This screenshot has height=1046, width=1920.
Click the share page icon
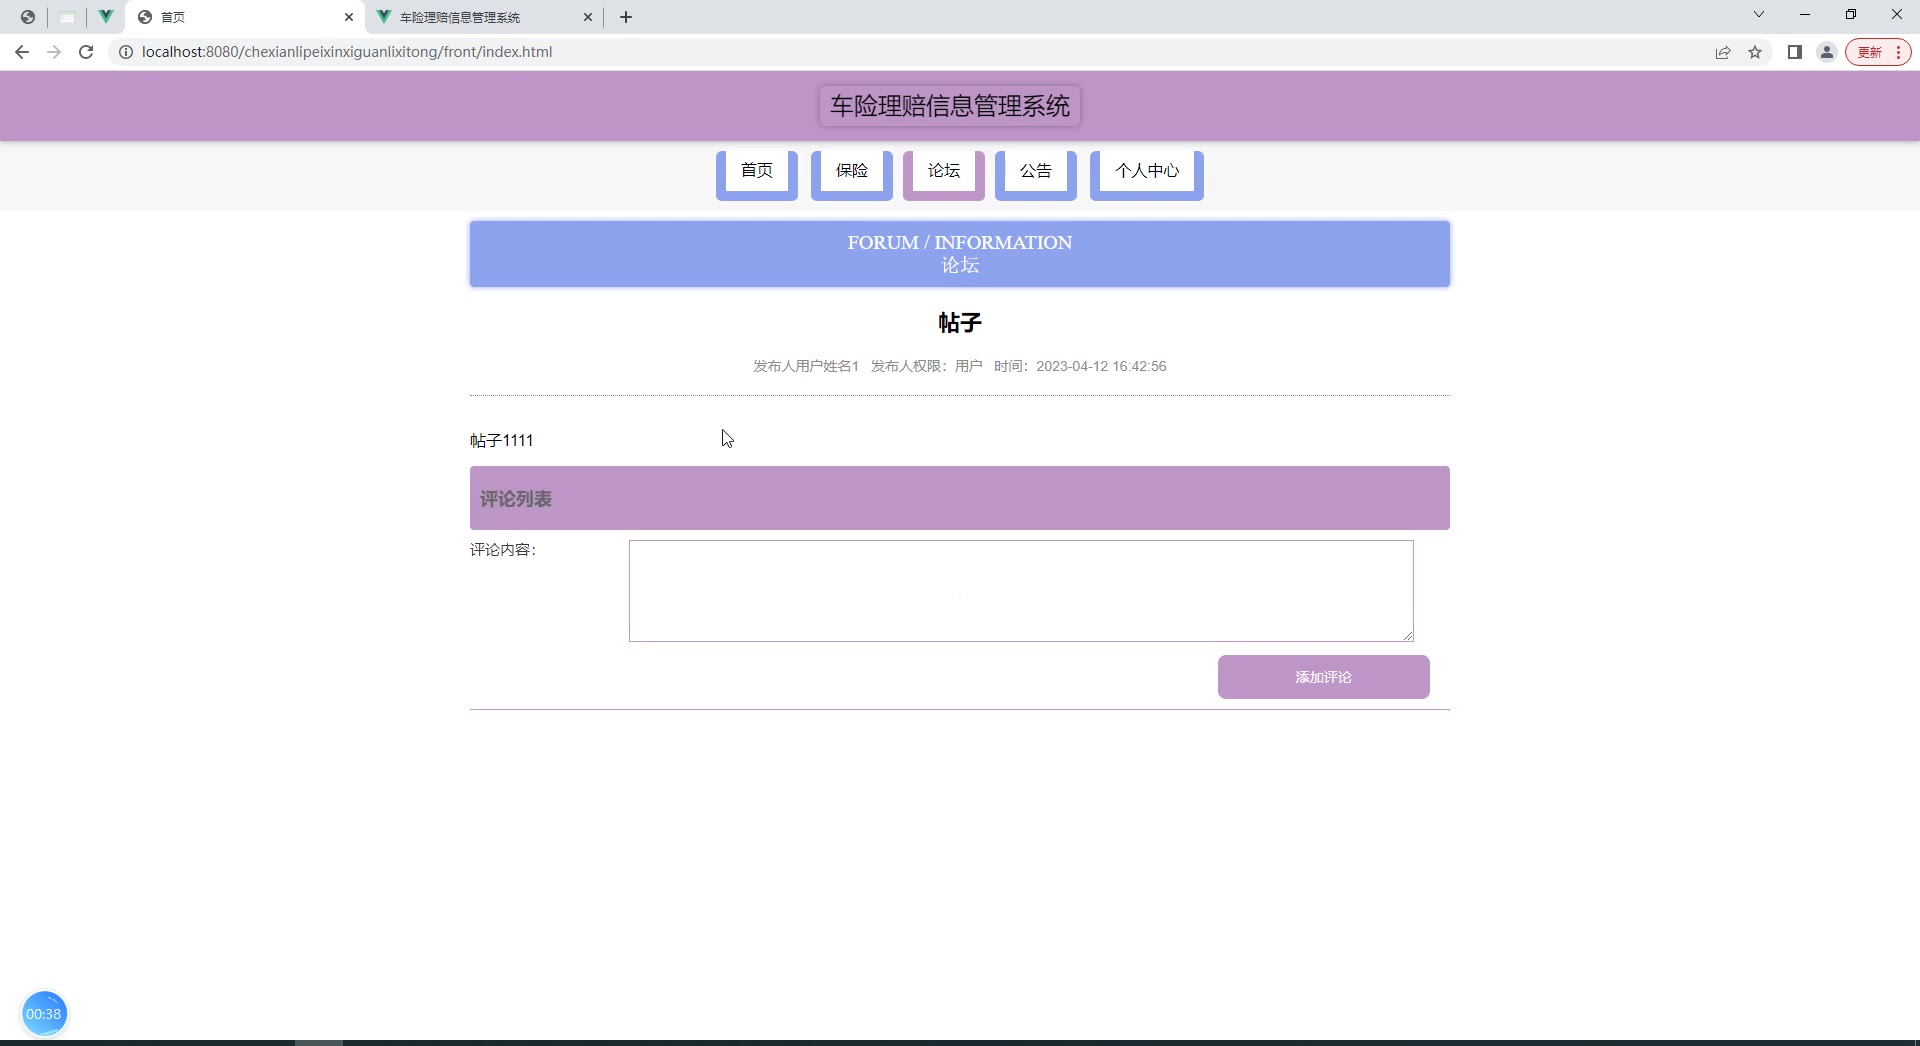point(1723,52)
